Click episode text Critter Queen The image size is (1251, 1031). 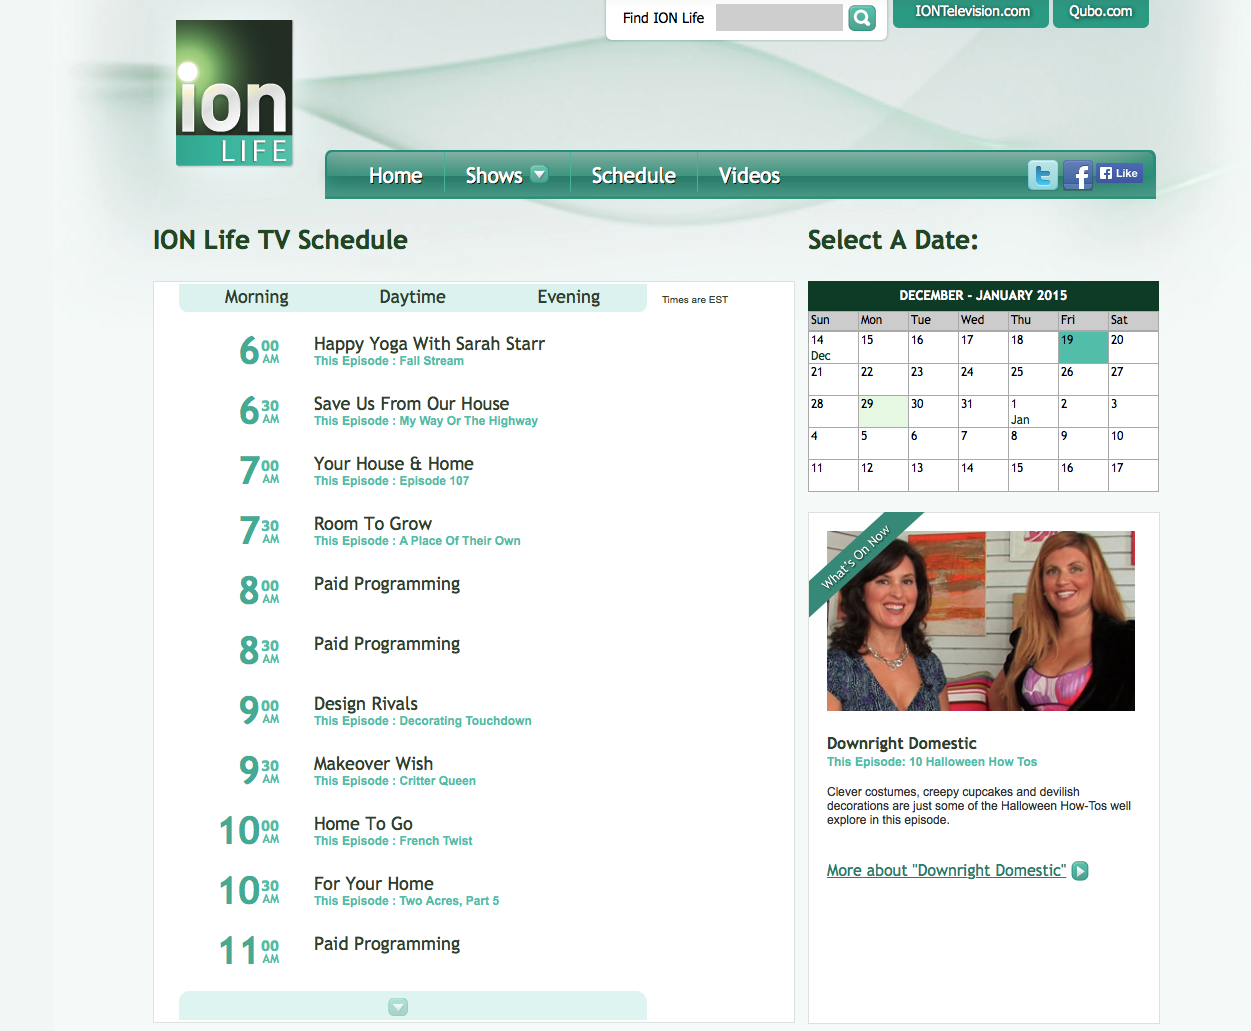point(438,781)
